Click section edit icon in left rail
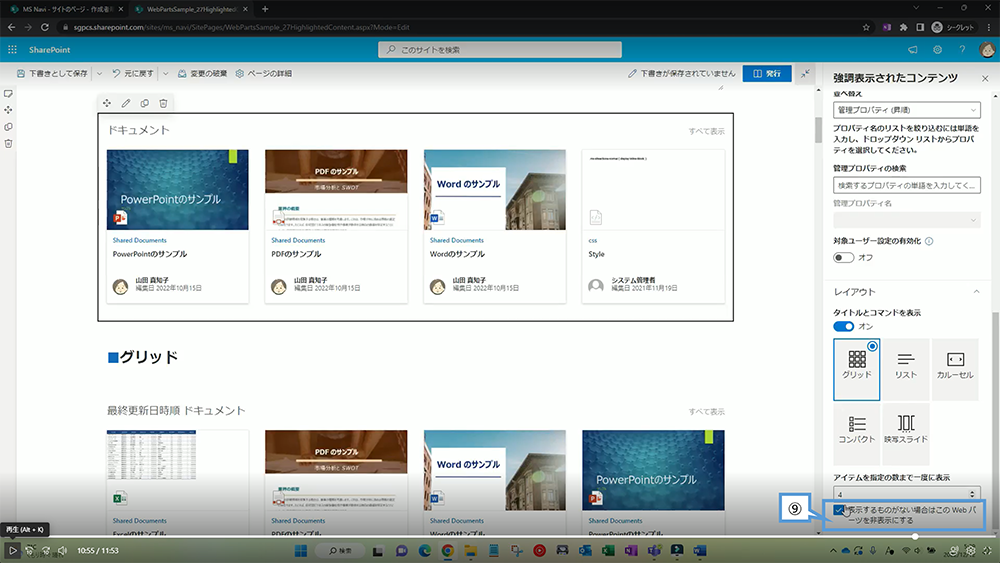Image resolution: width=1000 pixels, height=563 pixels. click(x=8, y=94)
